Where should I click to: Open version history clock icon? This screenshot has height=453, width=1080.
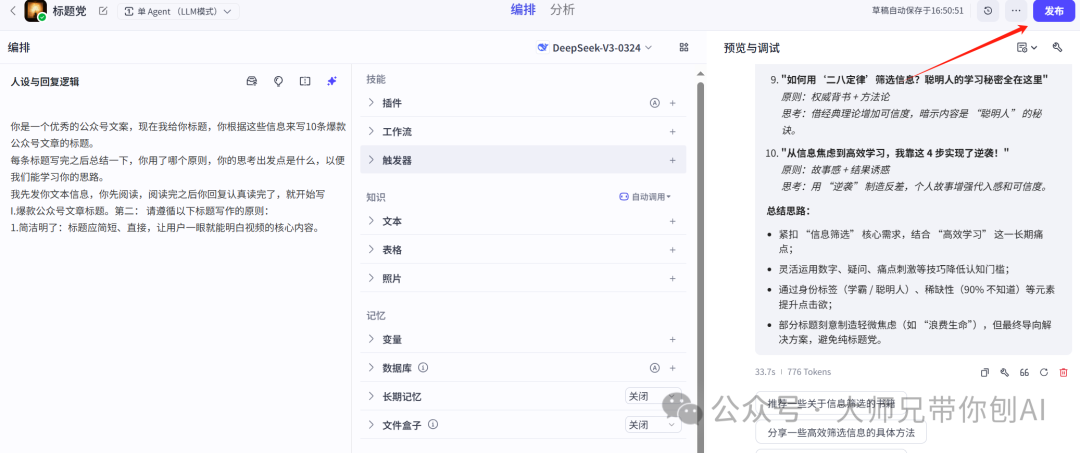(988, 11)
